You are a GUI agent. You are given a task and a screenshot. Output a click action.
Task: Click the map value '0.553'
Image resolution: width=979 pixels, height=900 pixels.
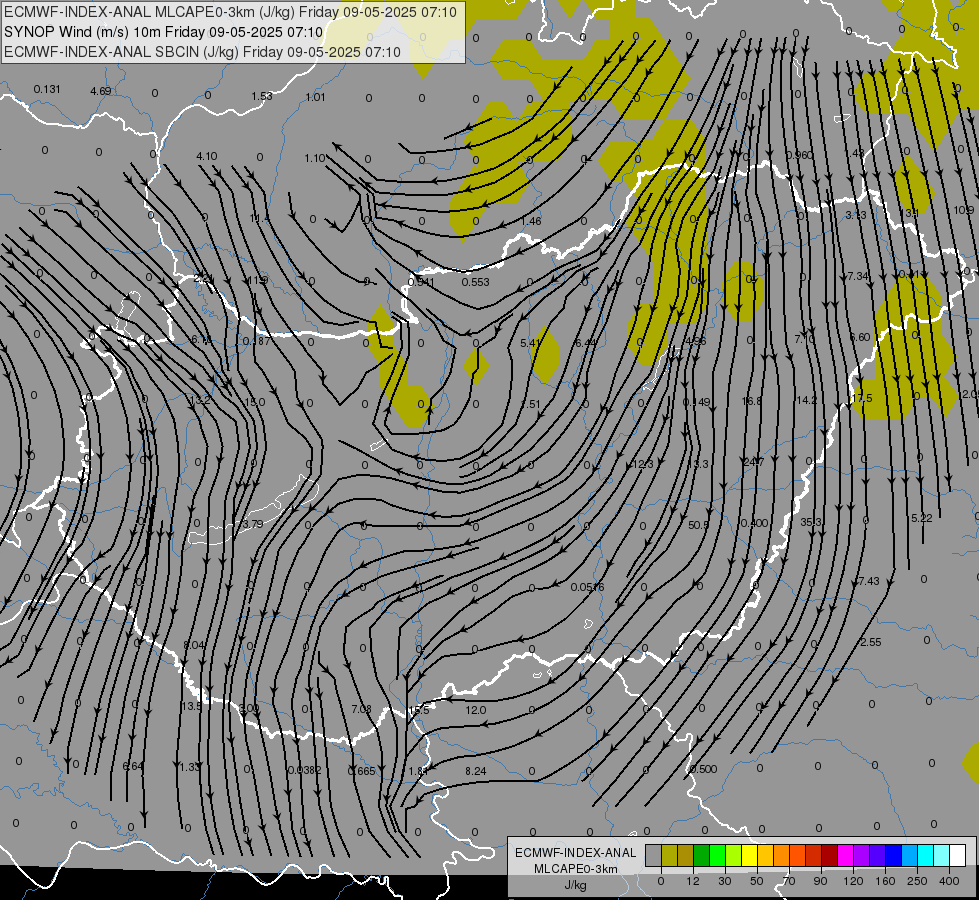[x=476, y=282]
